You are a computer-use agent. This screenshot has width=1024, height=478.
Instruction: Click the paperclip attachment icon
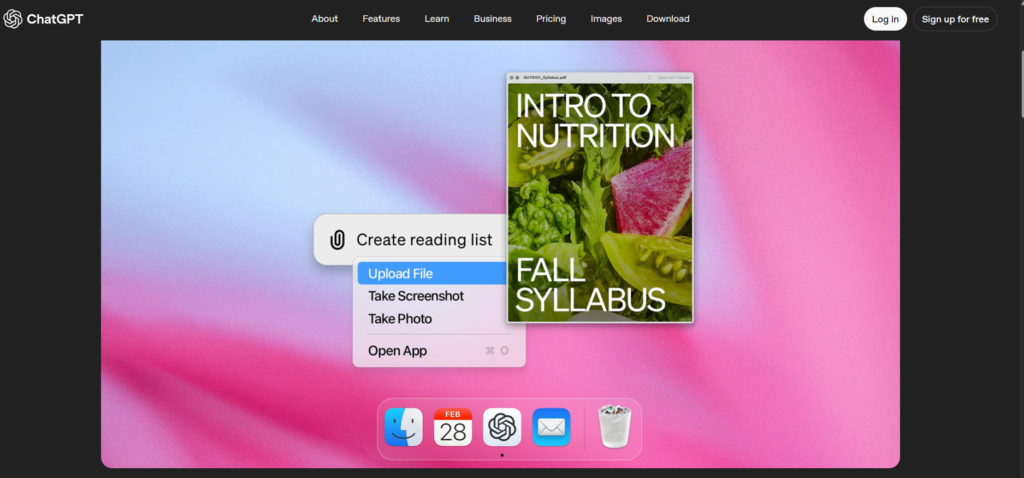click(337, 240)
